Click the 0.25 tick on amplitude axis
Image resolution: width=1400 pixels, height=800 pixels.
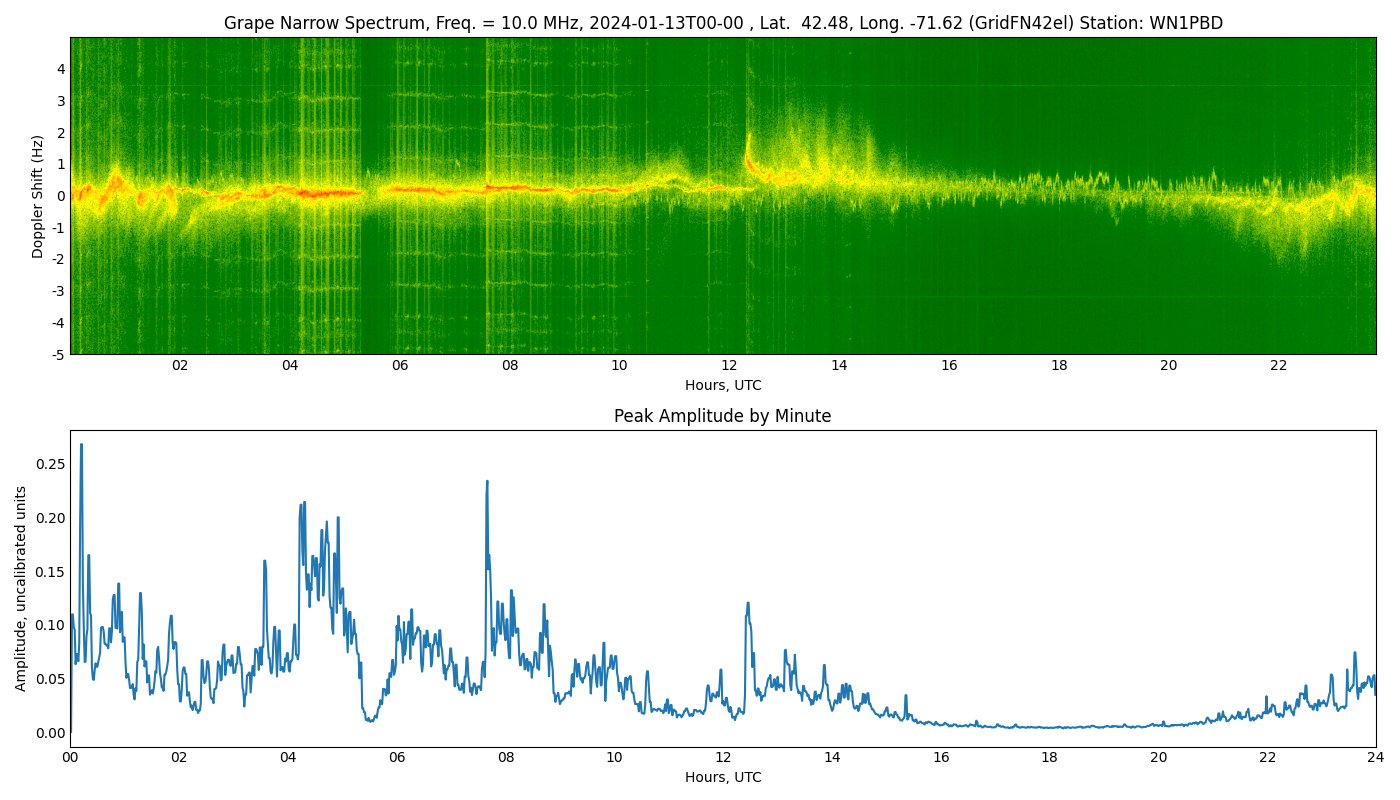[50, 464]
